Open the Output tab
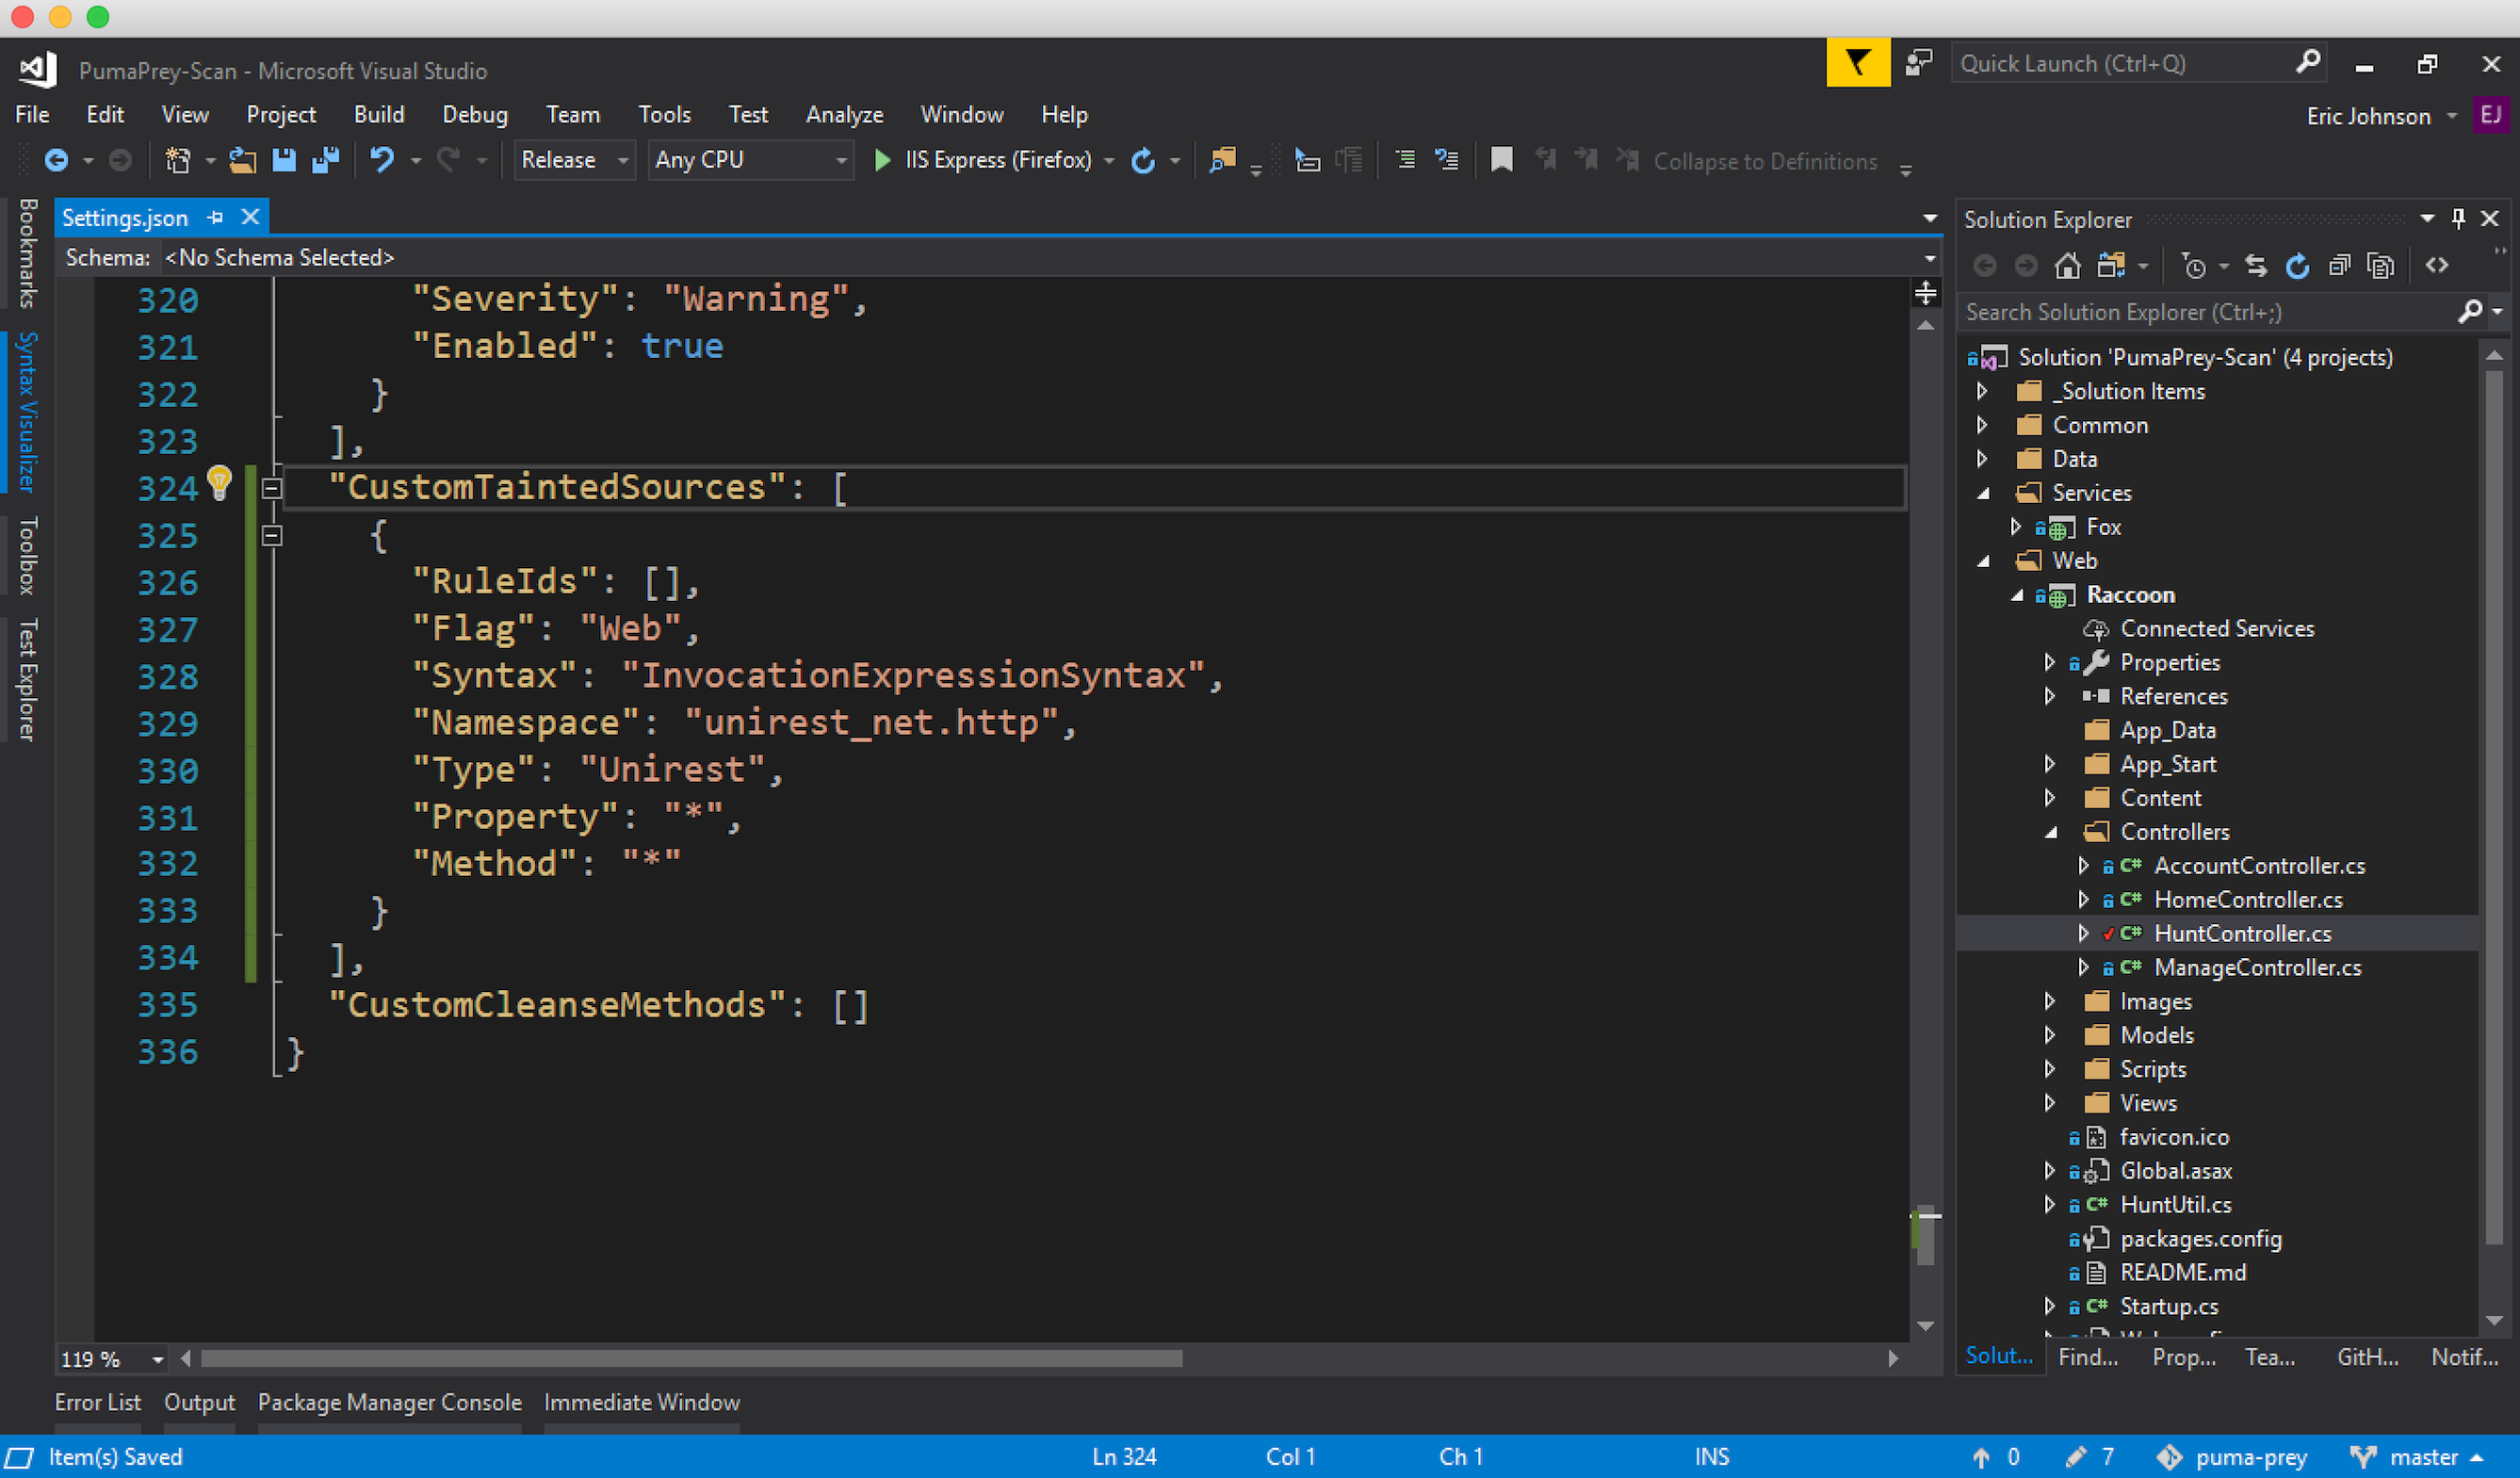The height and width of the screenshot is (1478, 2520). point(199,1402)
